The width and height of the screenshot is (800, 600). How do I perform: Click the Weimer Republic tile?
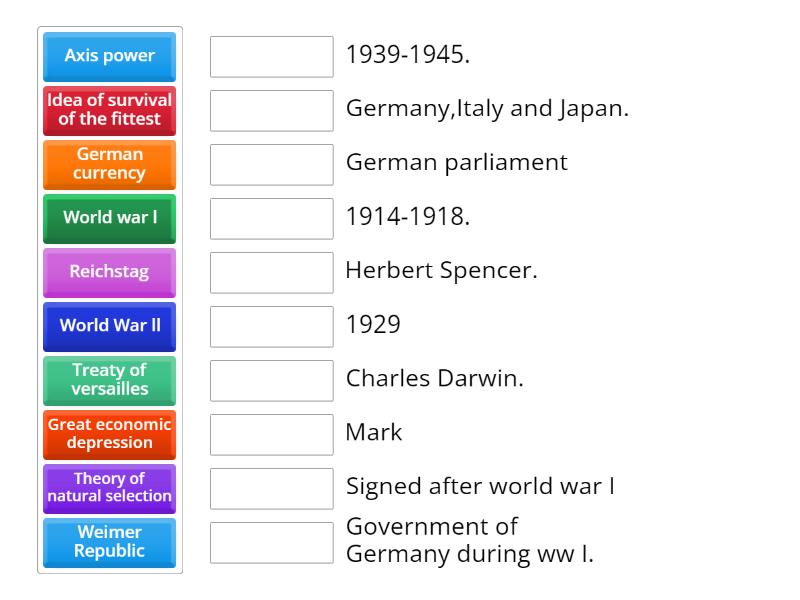tap(109, 542)
